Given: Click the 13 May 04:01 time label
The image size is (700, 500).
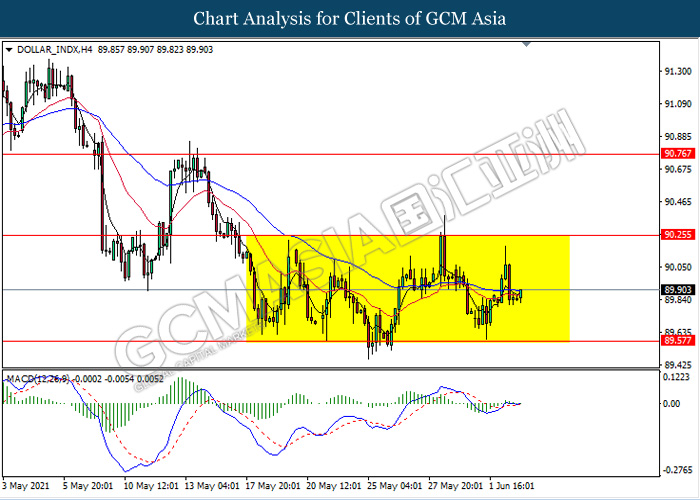Looking at the screenshot, I should [x=212, y=485].
